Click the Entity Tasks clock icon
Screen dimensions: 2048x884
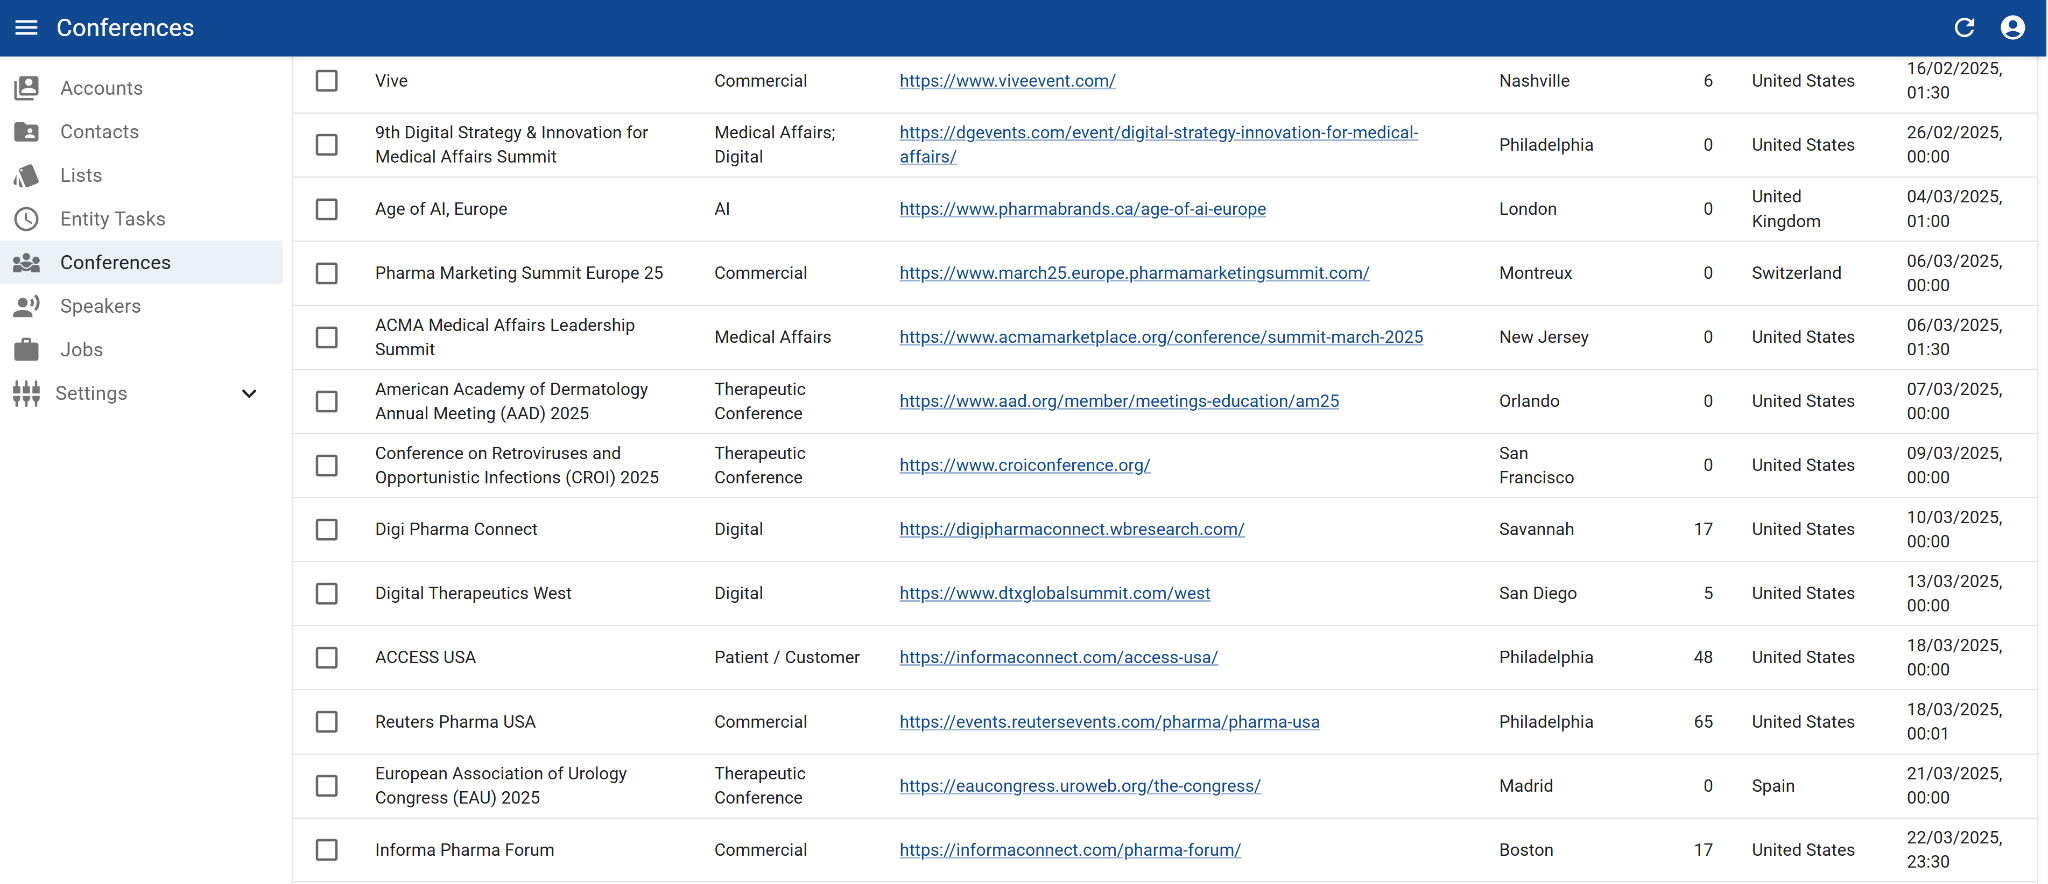pos(27,219)
